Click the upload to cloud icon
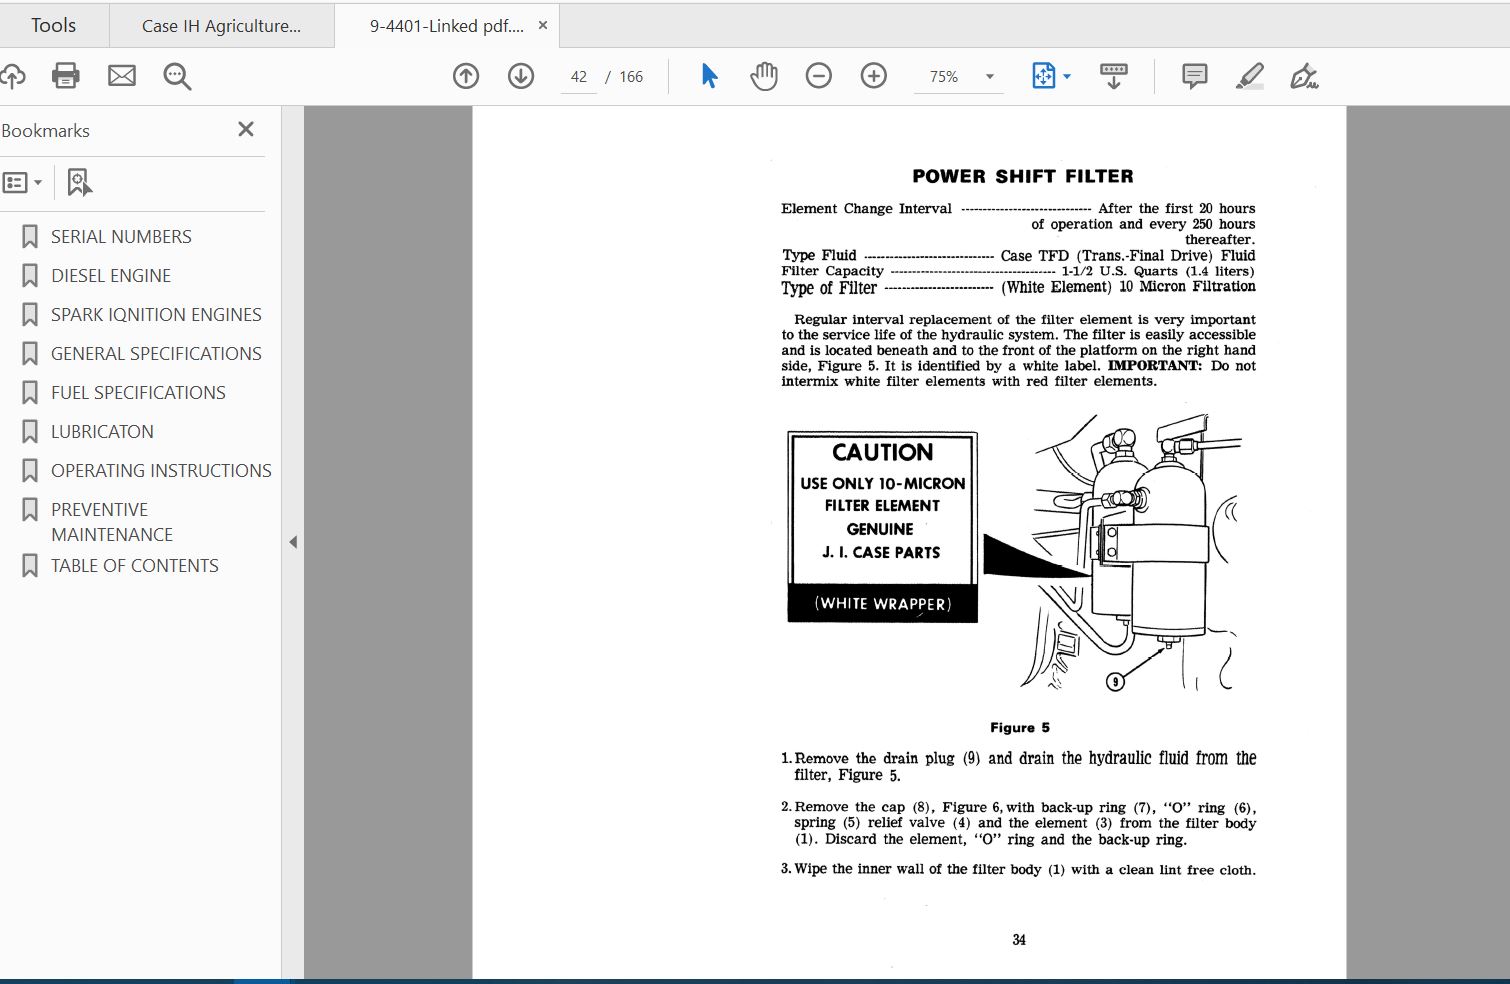Viewport: 1510px width, 984px height. pyautogui.click(x=12, y=76)
